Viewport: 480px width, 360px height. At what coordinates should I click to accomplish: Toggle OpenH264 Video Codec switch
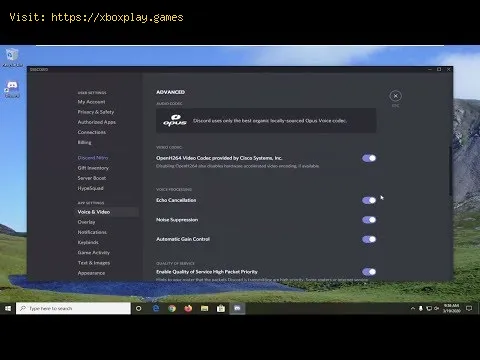click(369, 158)
